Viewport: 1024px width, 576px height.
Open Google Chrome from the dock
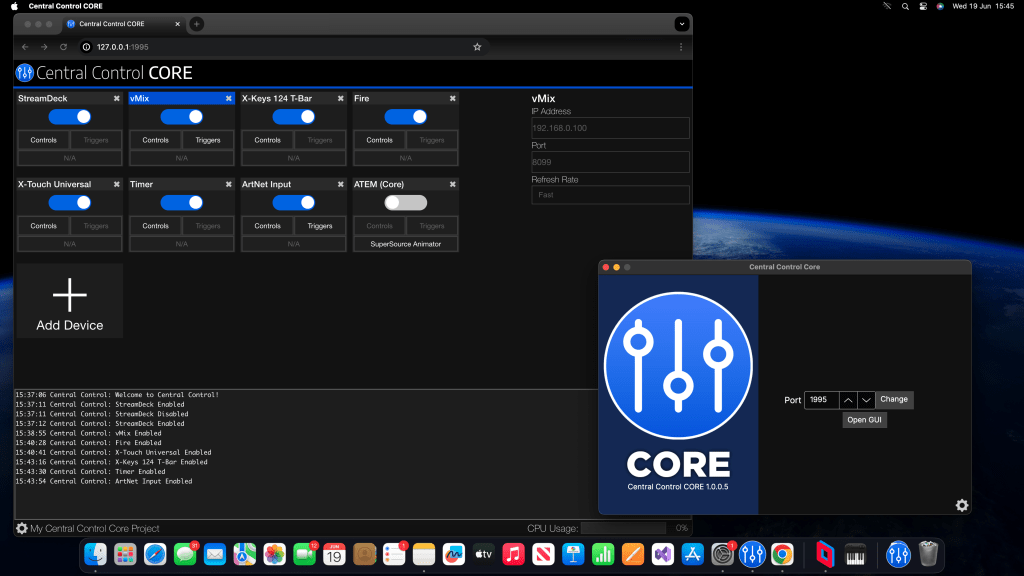pyautogui.click(x=782, y=554)
